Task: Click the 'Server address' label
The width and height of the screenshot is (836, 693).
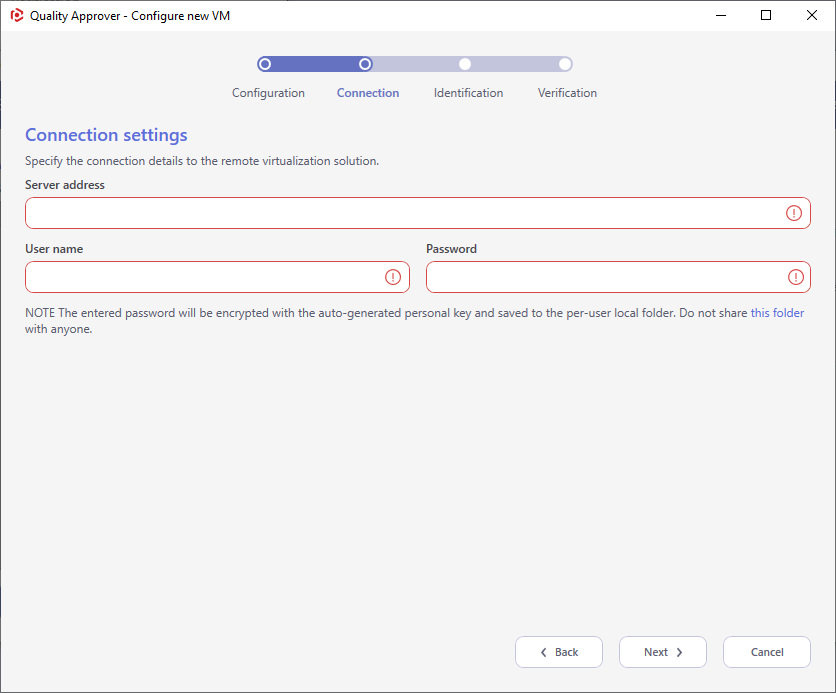Action: click(x=65, y=185)
